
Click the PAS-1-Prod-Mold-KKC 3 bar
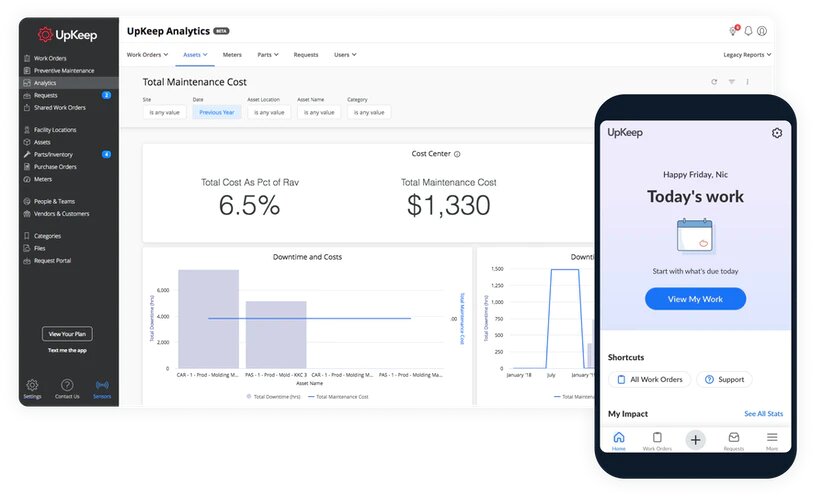click(276, 335)
